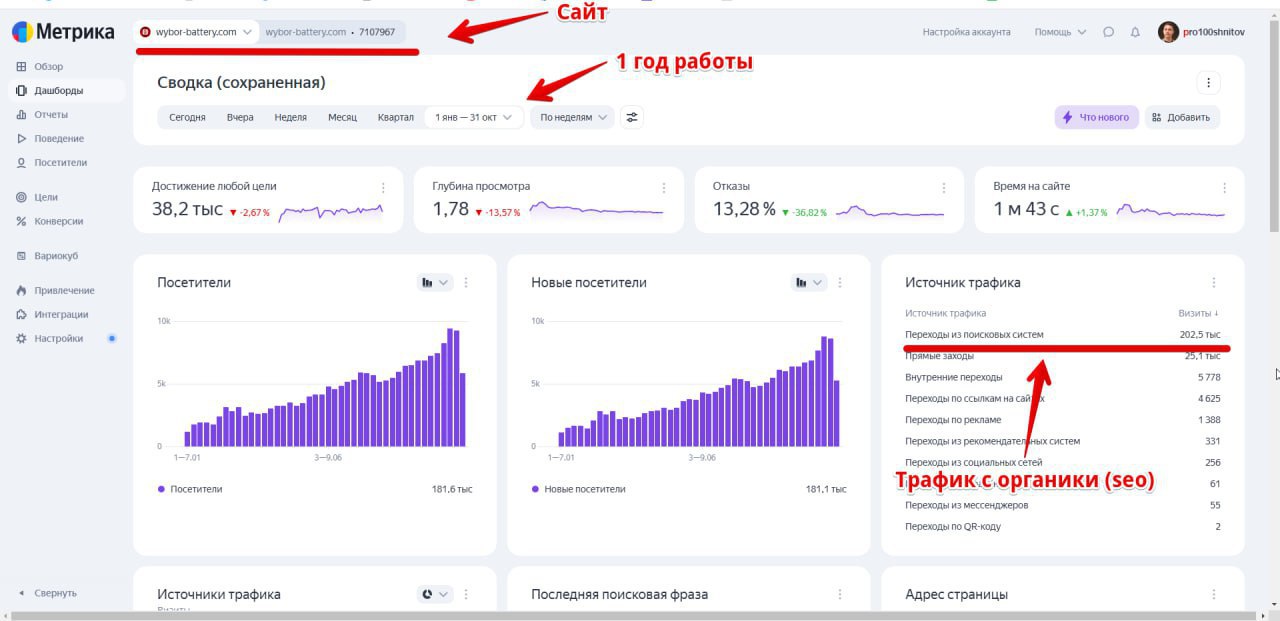Open menu of Время на сайте card
This screenshot has width=1280, height=621.
tap(1225, 187)
